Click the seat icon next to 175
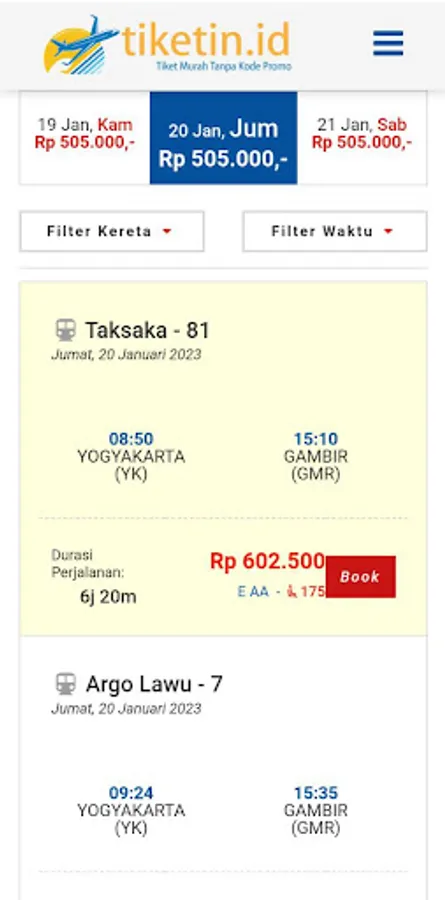The height and width of the screenshot is (900, 445). click(292, 591)
